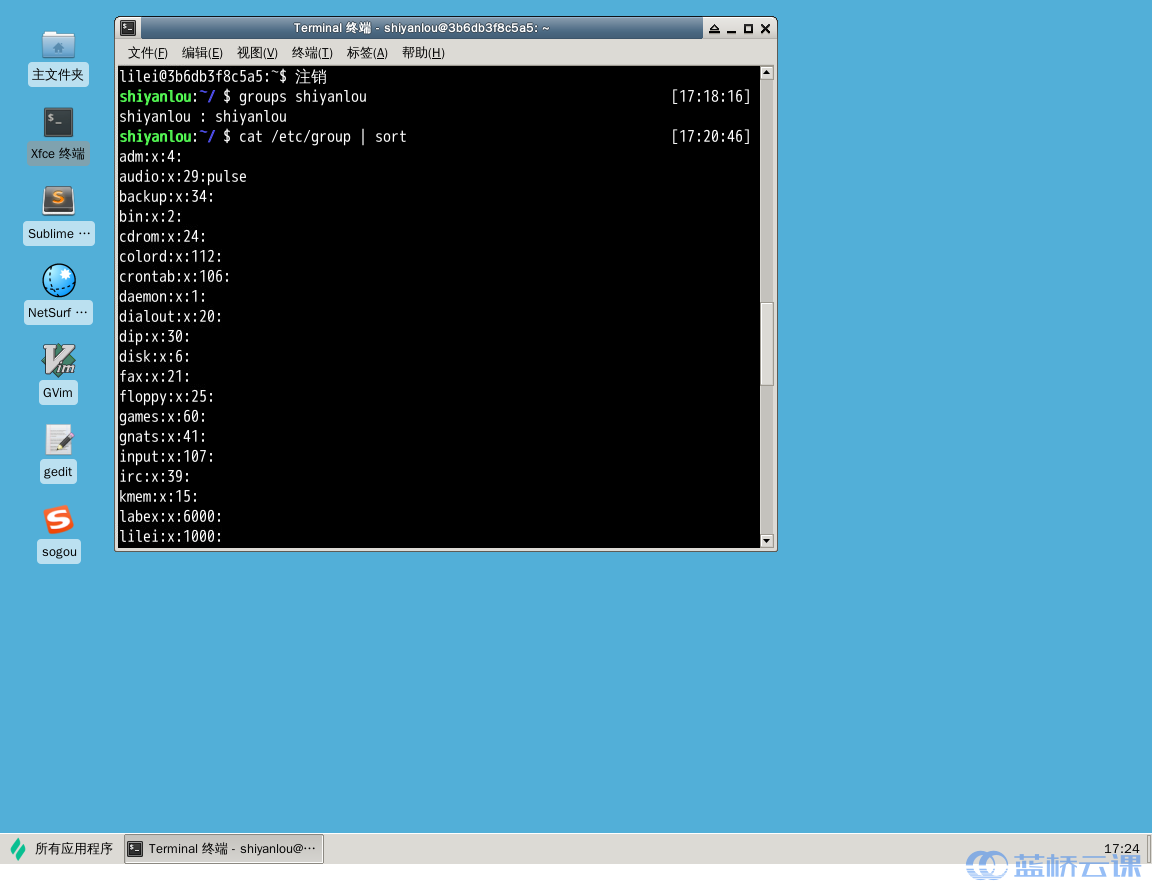Click the 17:24 clock in the panel
This screenshot has width=1152, height=896.
click(x=1121, y=848)
